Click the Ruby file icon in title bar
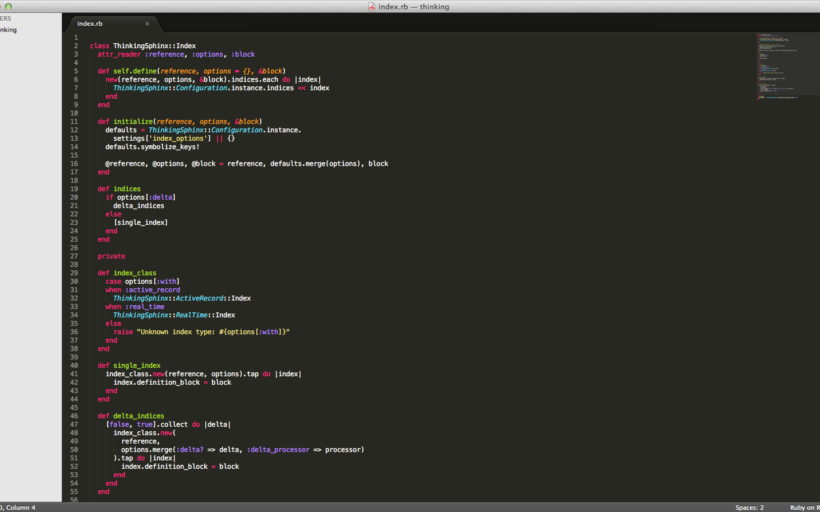The image size is (820, 512). 371,6
